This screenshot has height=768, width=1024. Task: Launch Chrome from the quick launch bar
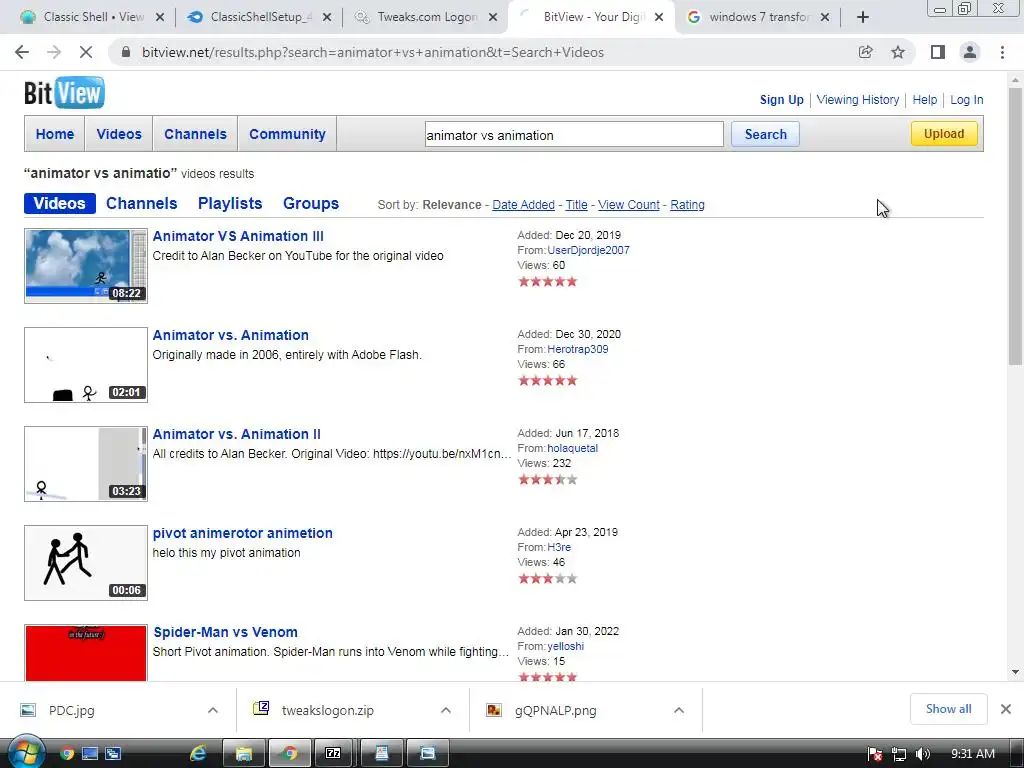67,754
